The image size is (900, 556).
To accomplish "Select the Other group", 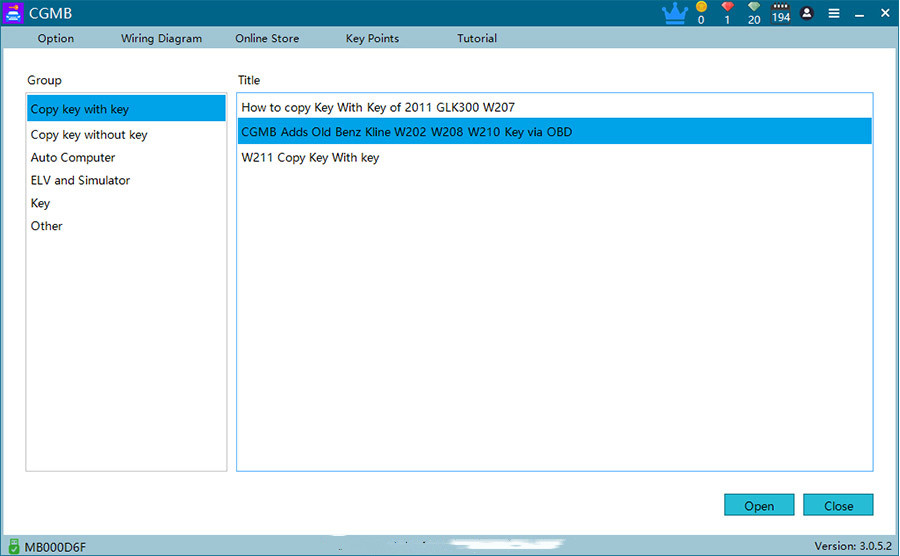I will (126, 226).
